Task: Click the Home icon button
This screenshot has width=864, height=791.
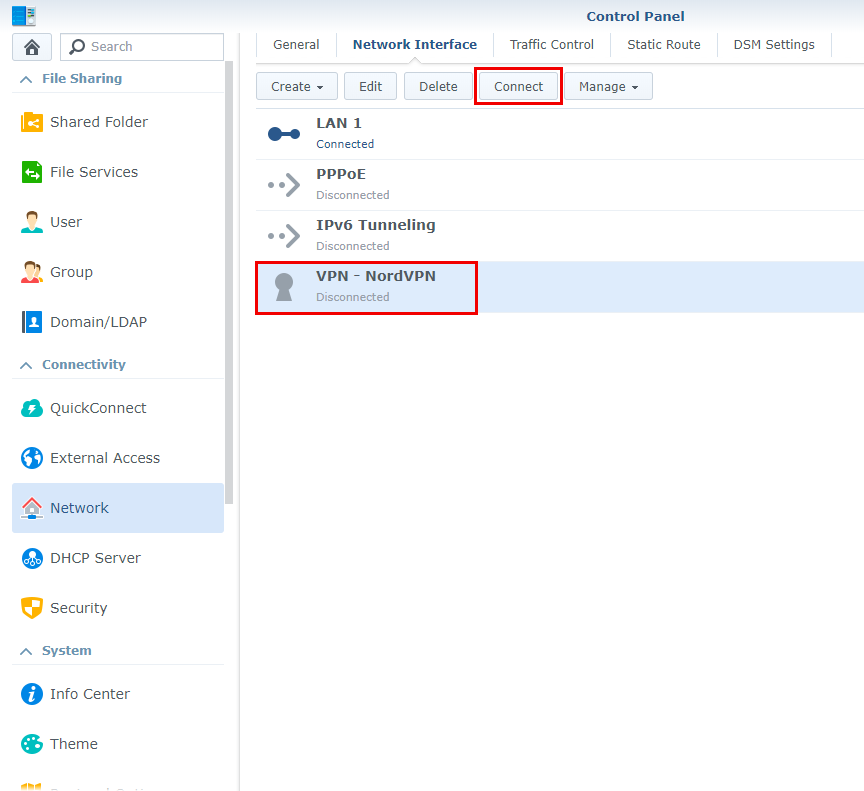Action: (32, 47)
